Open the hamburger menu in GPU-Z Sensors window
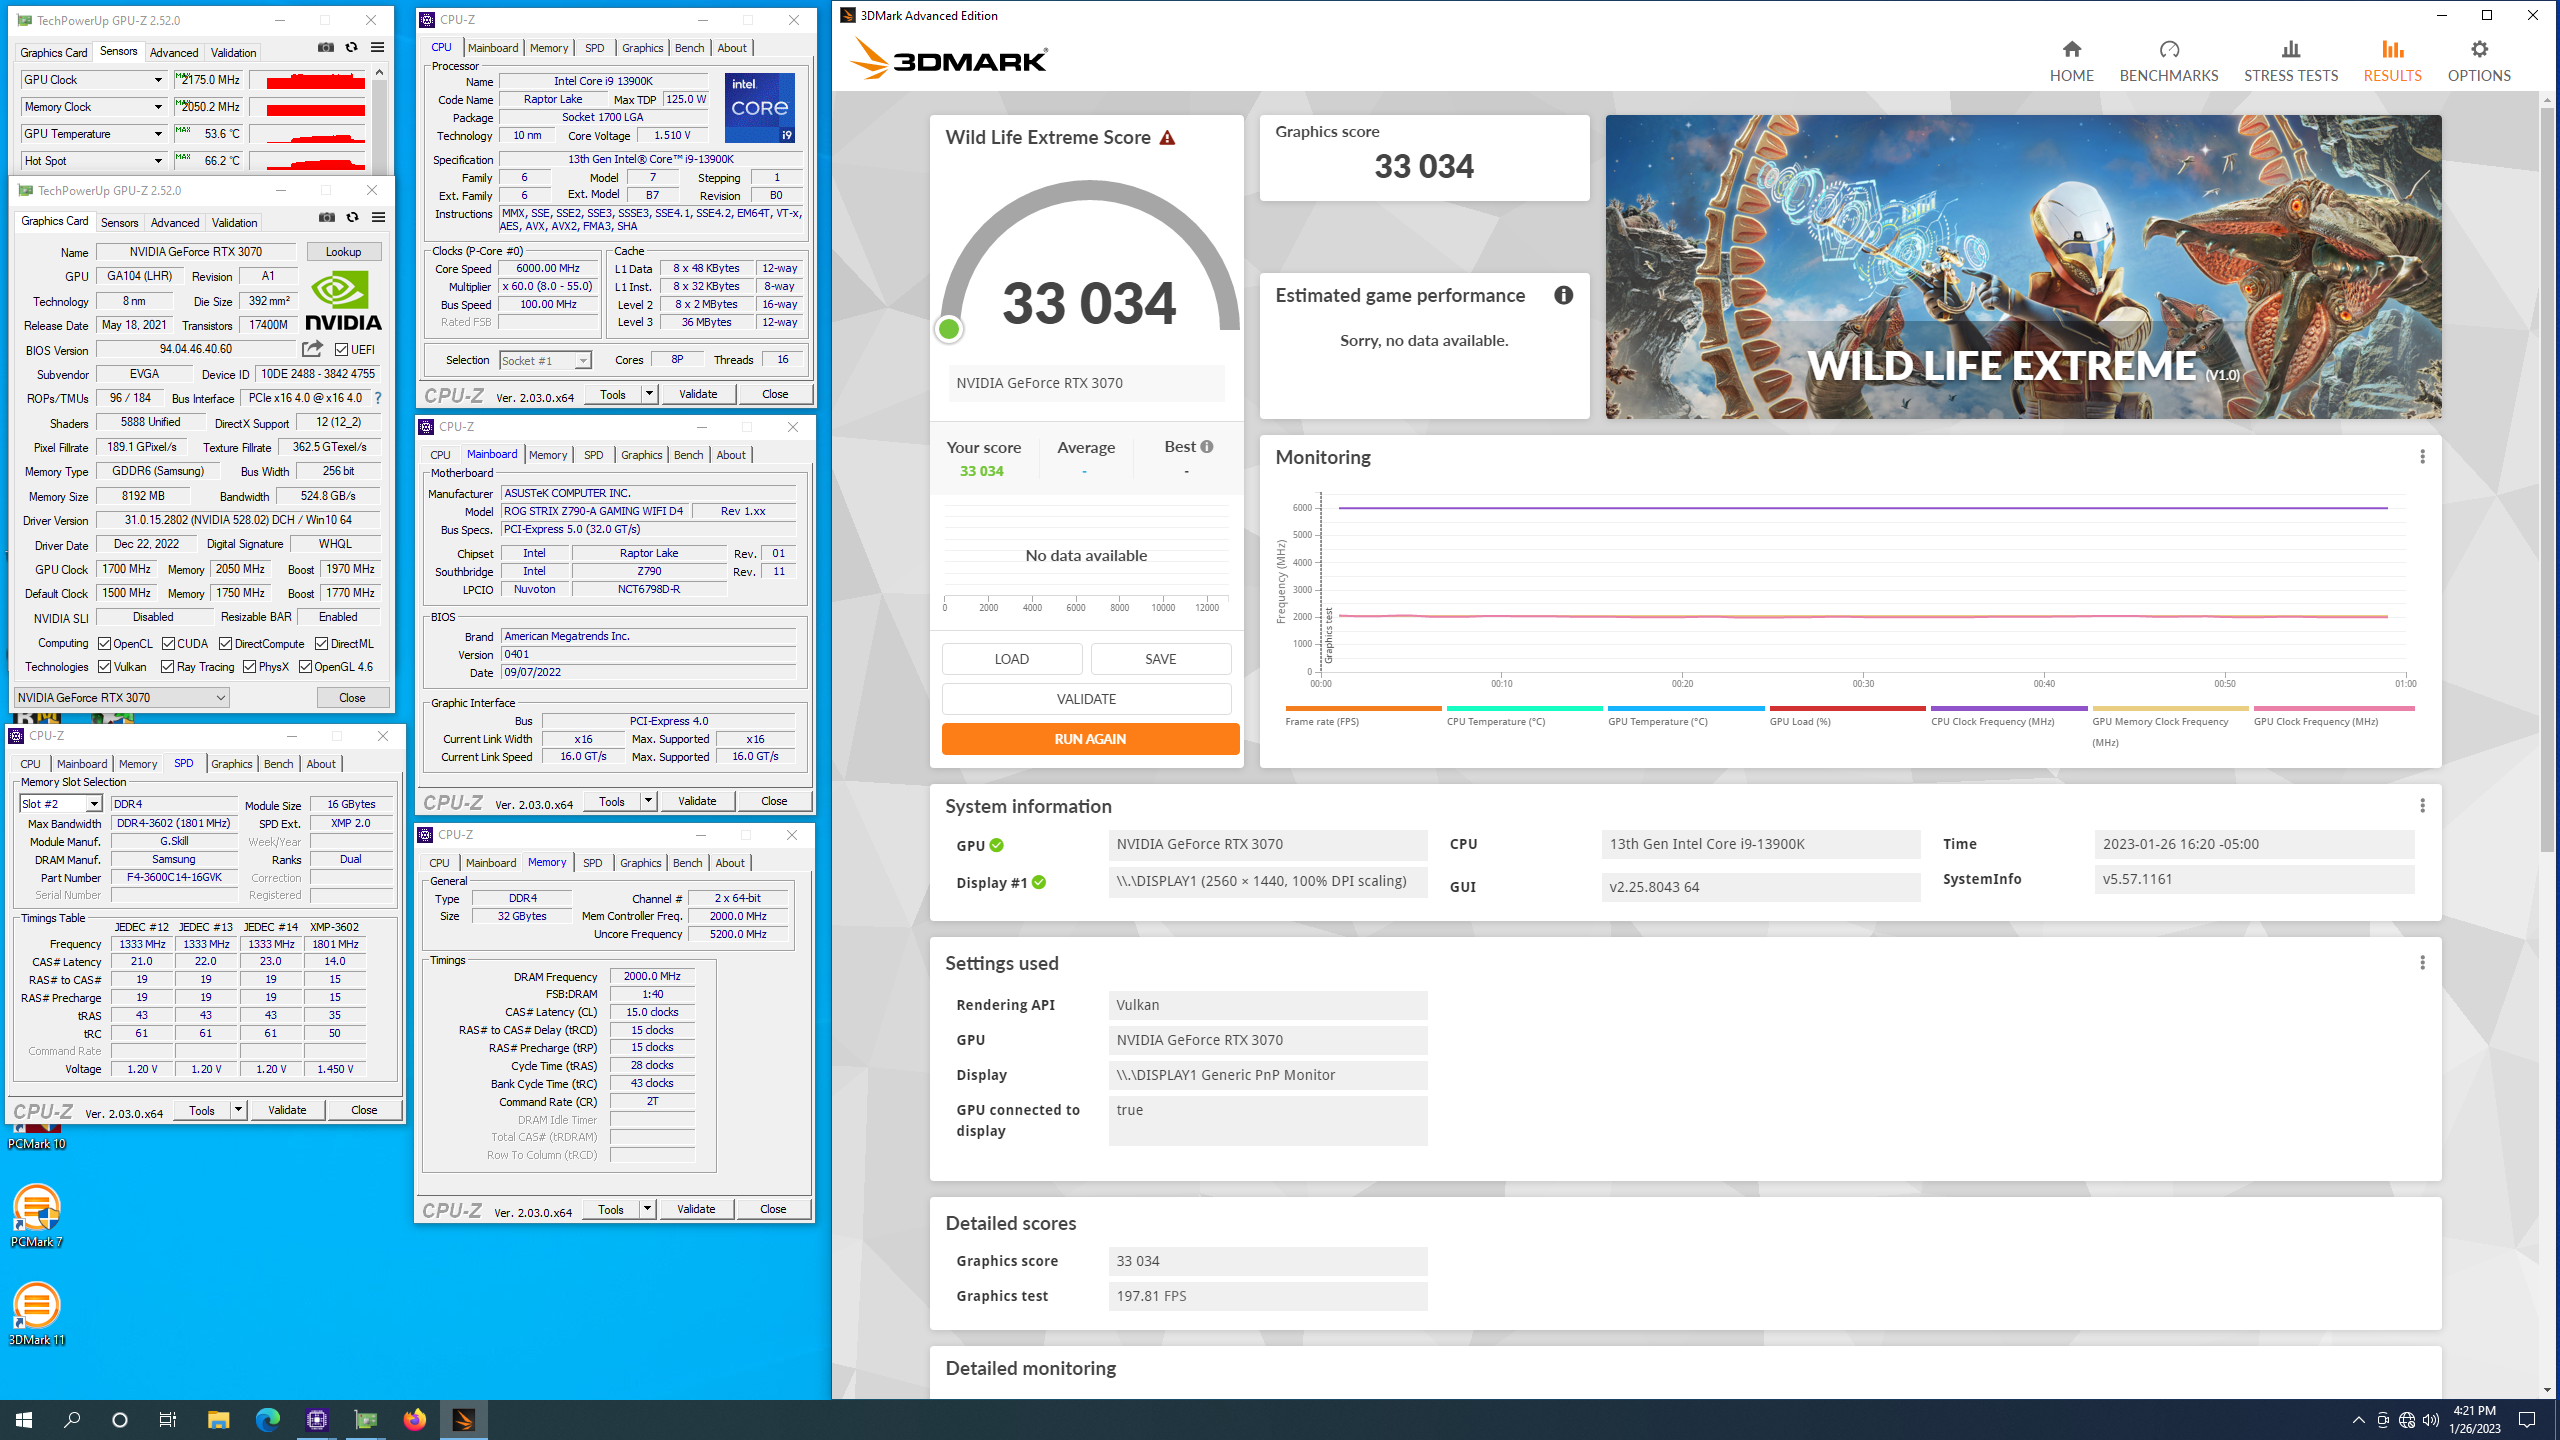 coord(377,47)
